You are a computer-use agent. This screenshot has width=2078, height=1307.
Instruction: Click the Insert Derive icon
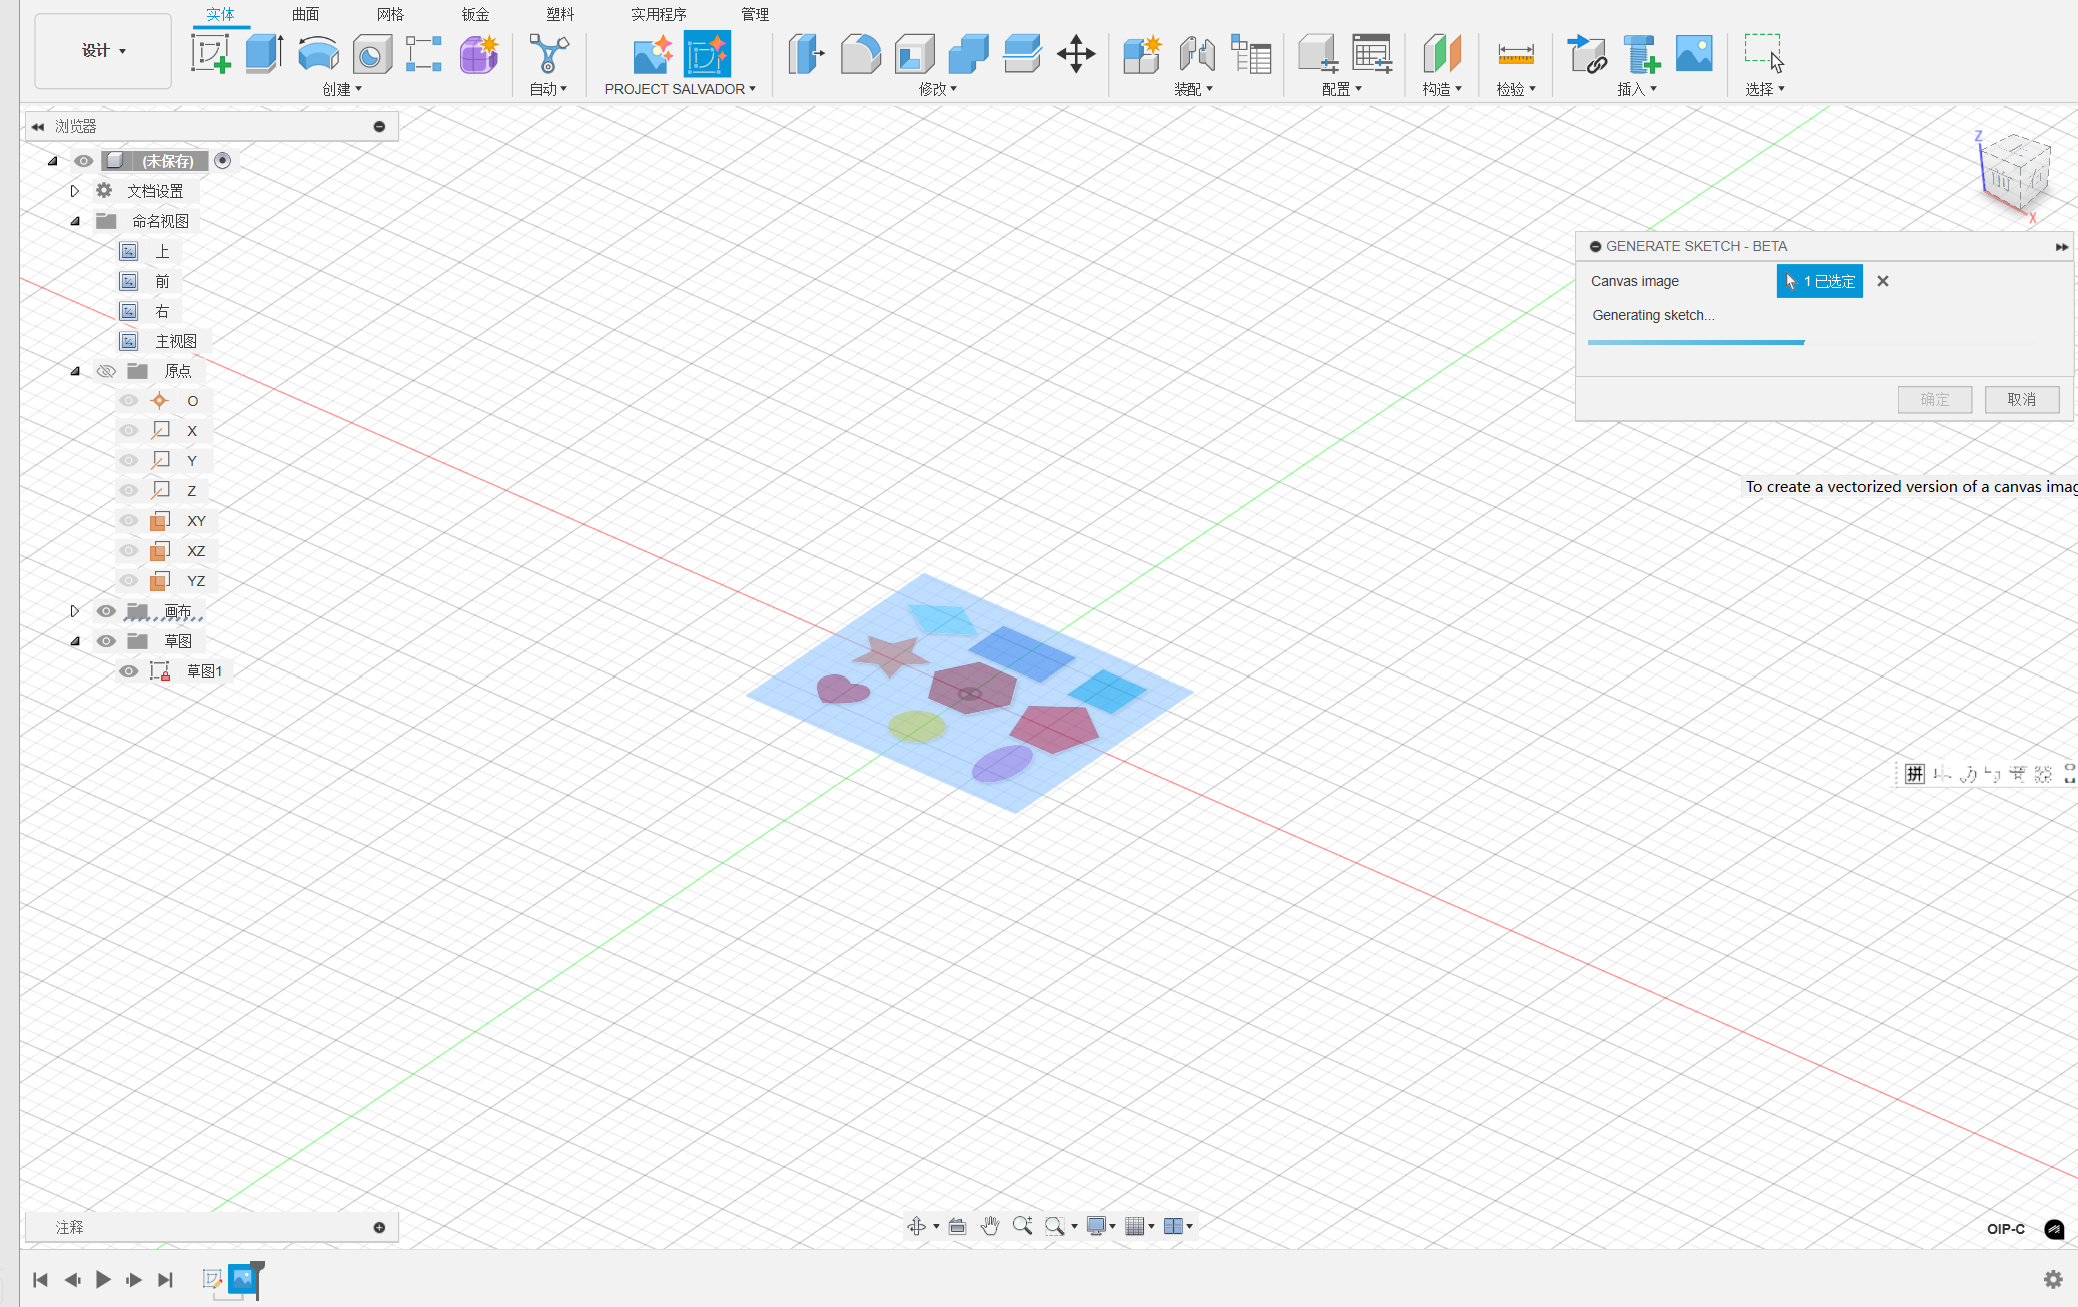click(1587, 54)
